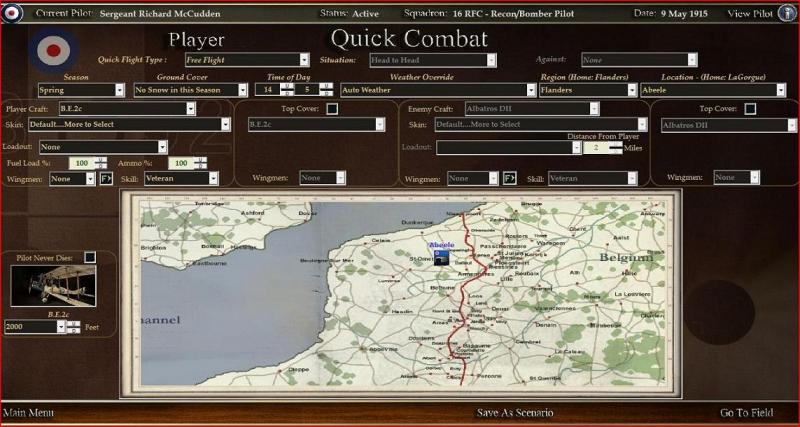Click the squadron text 16 RFC - Recon/Bomber Pilot
The width and height of the screenshot is (800, 427).
(x=513, y=14)
